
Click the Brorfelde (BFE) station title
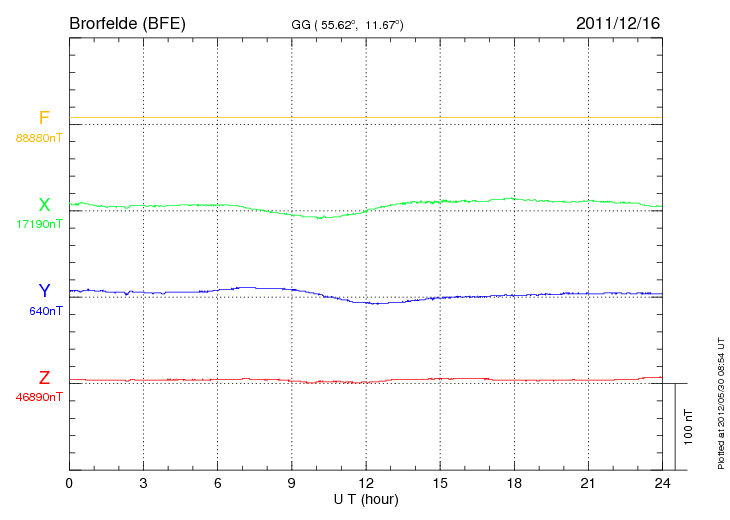click(127, 24)
